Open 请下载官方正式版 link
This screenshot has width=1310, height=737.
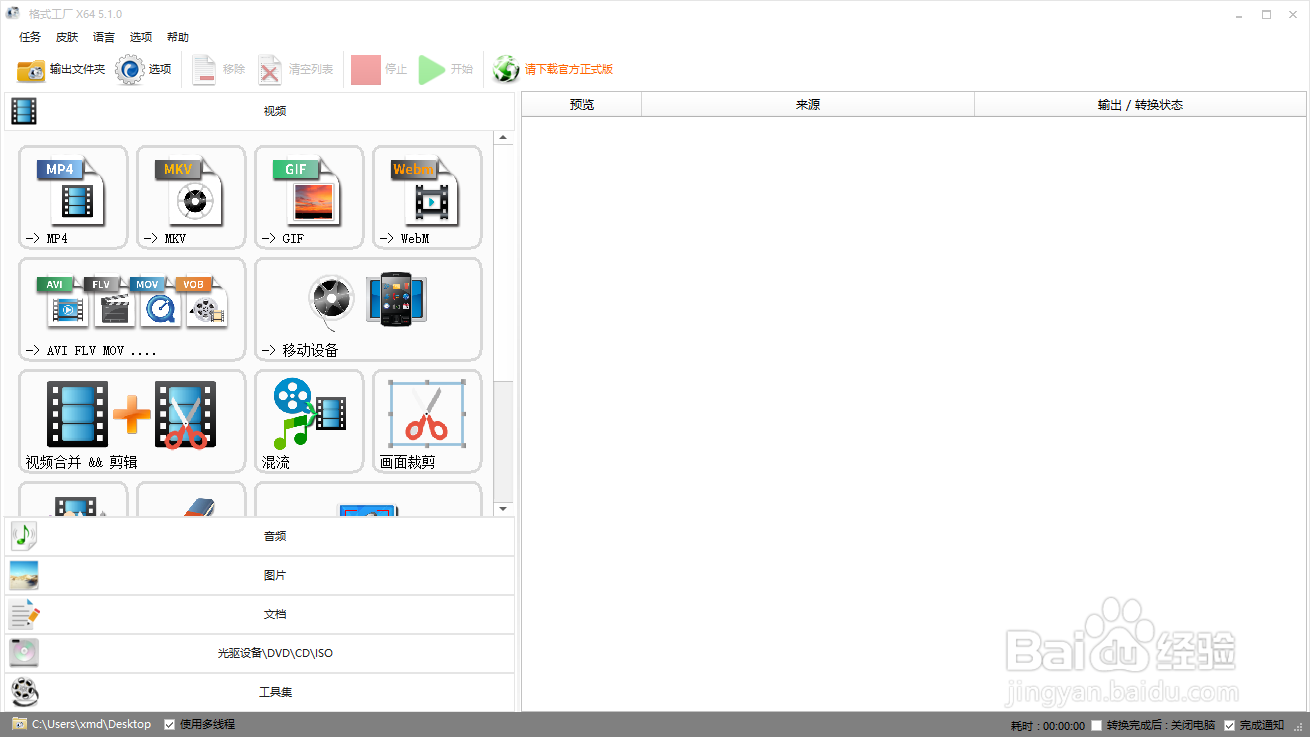point(569,69)
